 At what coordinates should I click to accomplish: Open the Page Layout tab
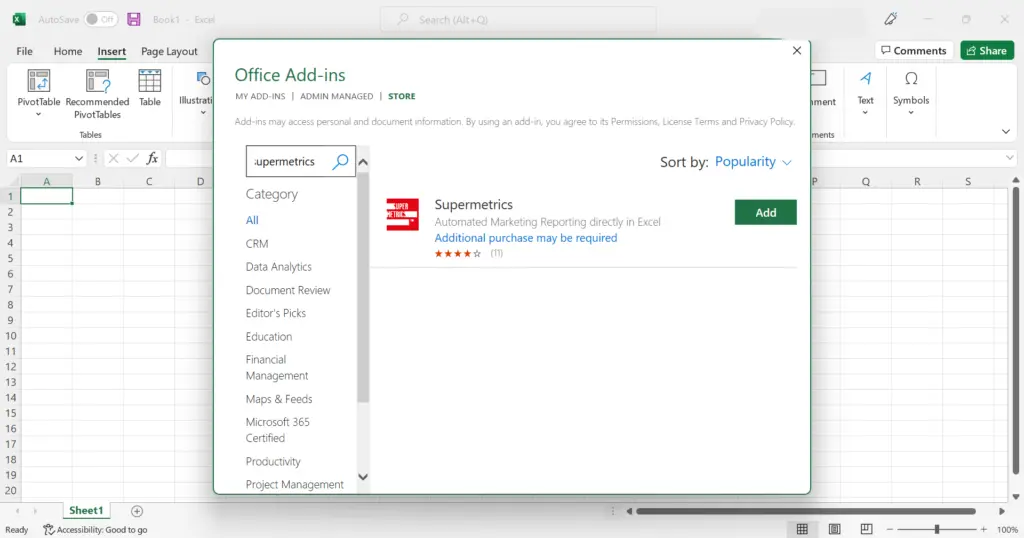[x=169, y=51]
